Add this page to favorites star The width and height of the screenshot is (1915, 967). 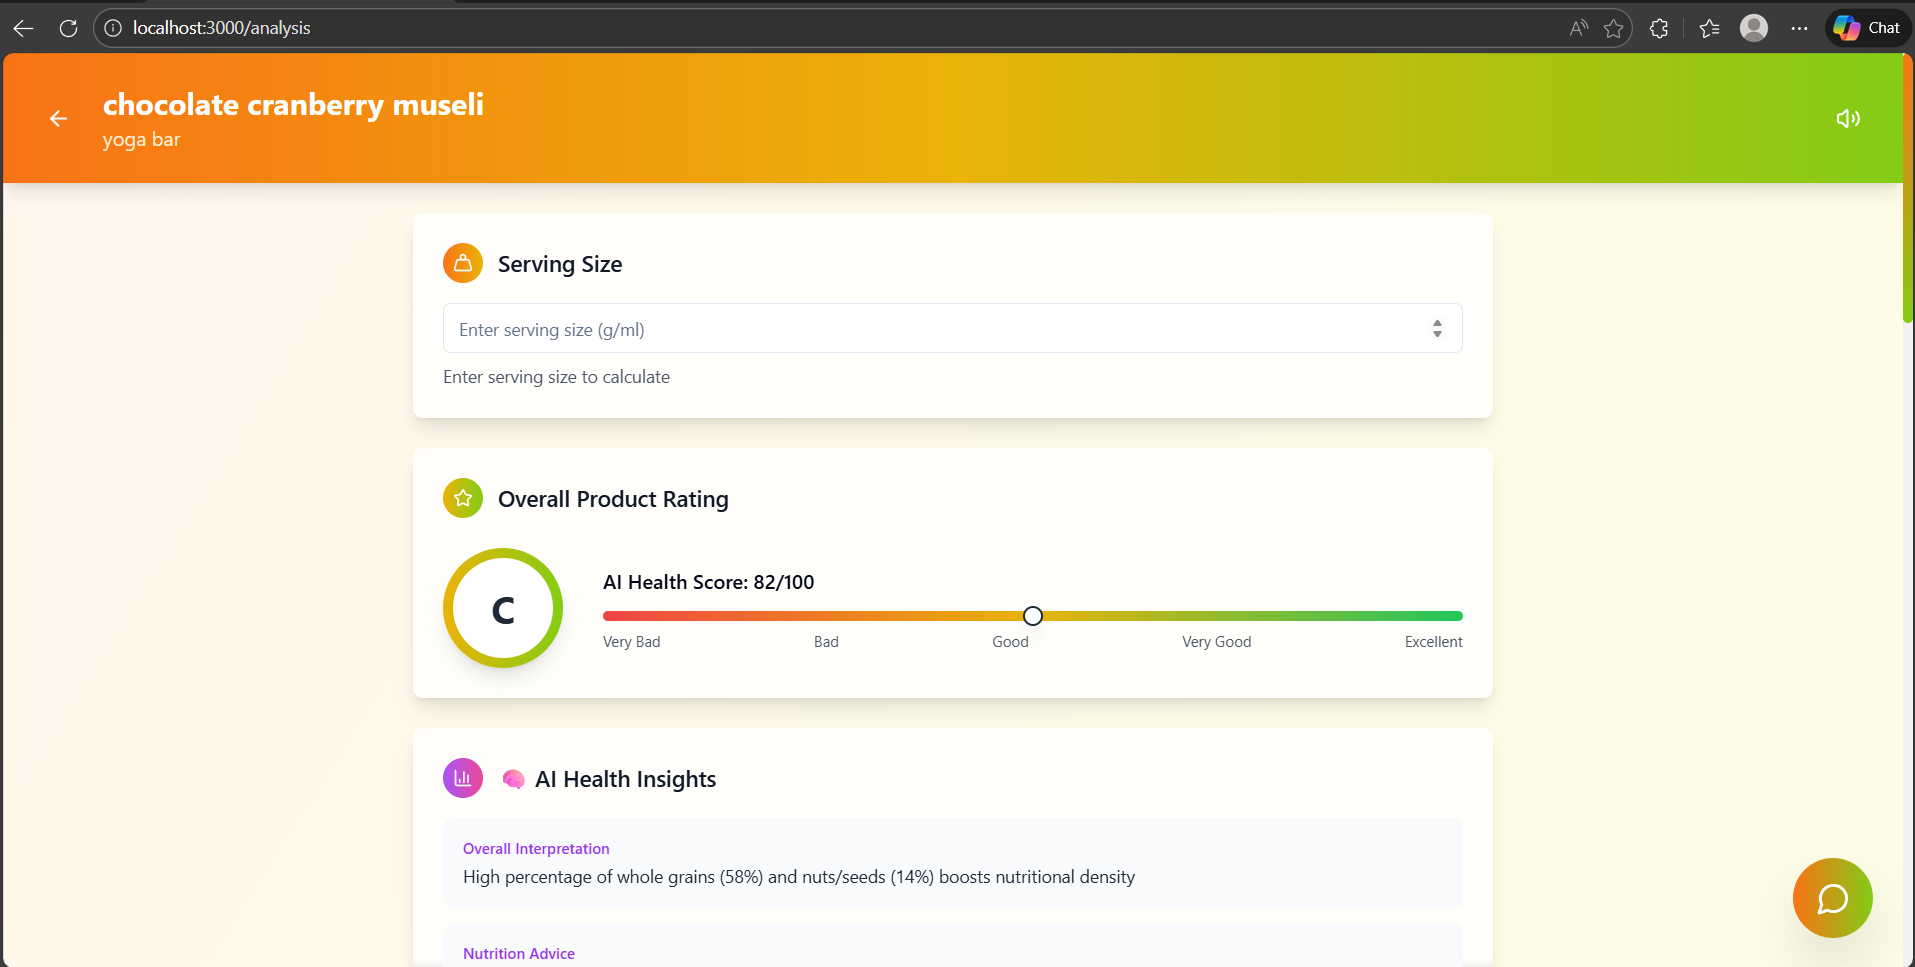click(x=1613, y=28)
